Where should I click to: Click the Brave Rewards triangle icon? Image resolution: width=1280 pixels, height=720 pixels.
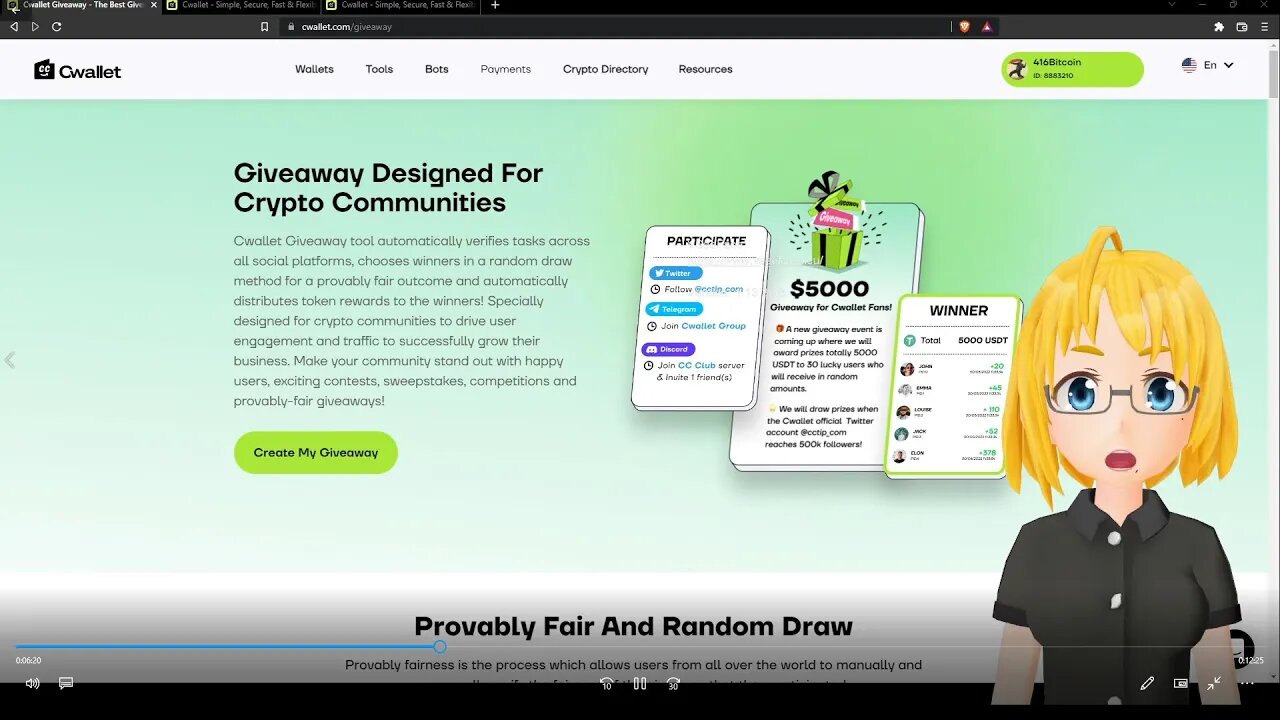click(x=987, y=27)
